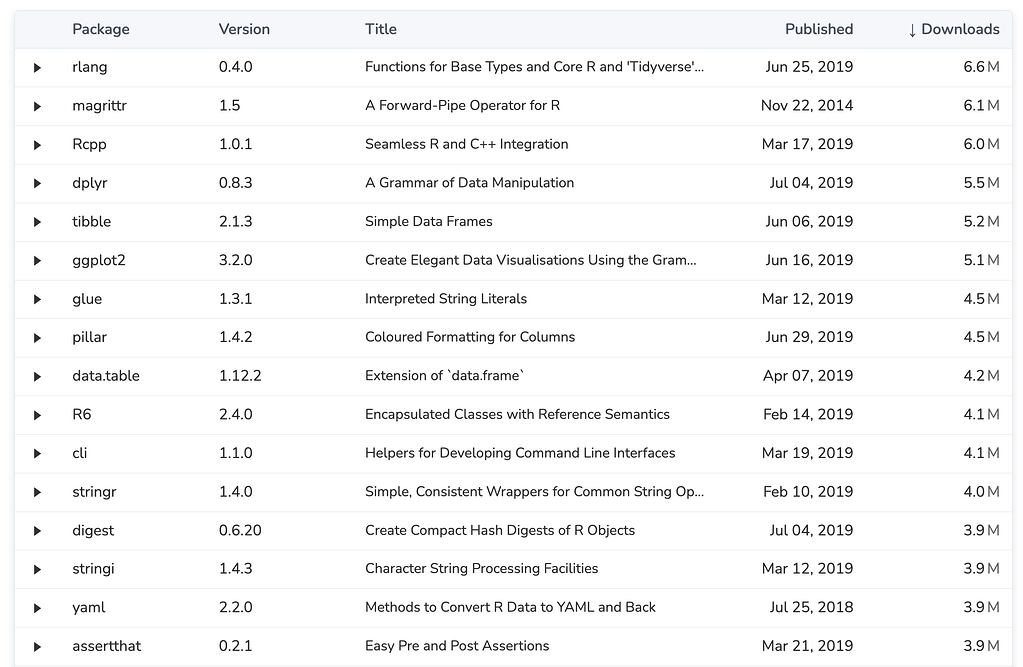Viewport: 1023px width, 667px height.
Task: Expand the rlang row details
Action: click(37, 68)
